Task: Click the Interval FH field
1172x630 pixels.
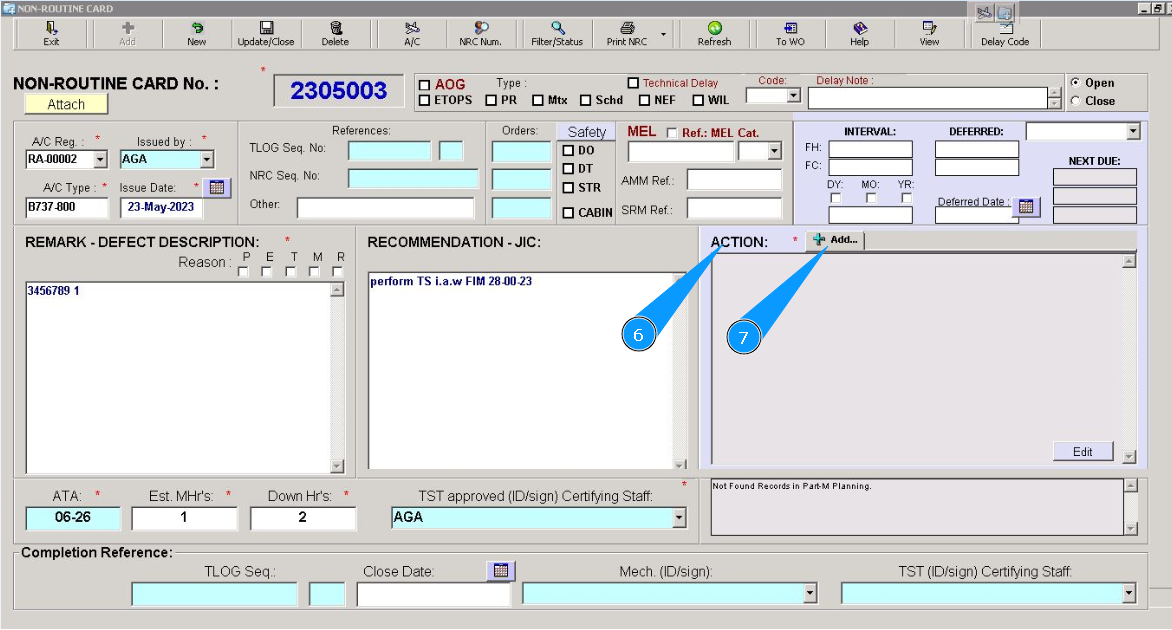Action: [x=870, y=149]
